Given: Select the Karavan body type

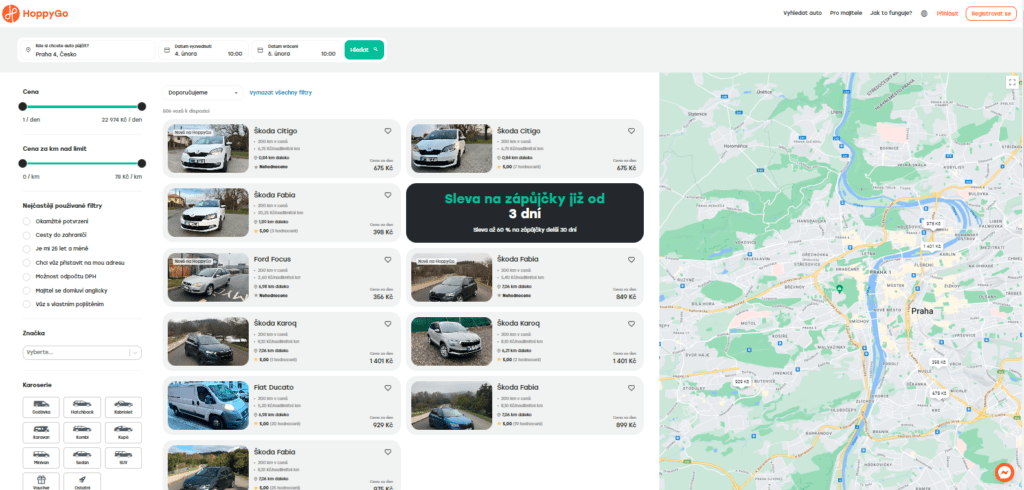Looking at the screenshot, I should pyautogui.click(x=41, y=433).
